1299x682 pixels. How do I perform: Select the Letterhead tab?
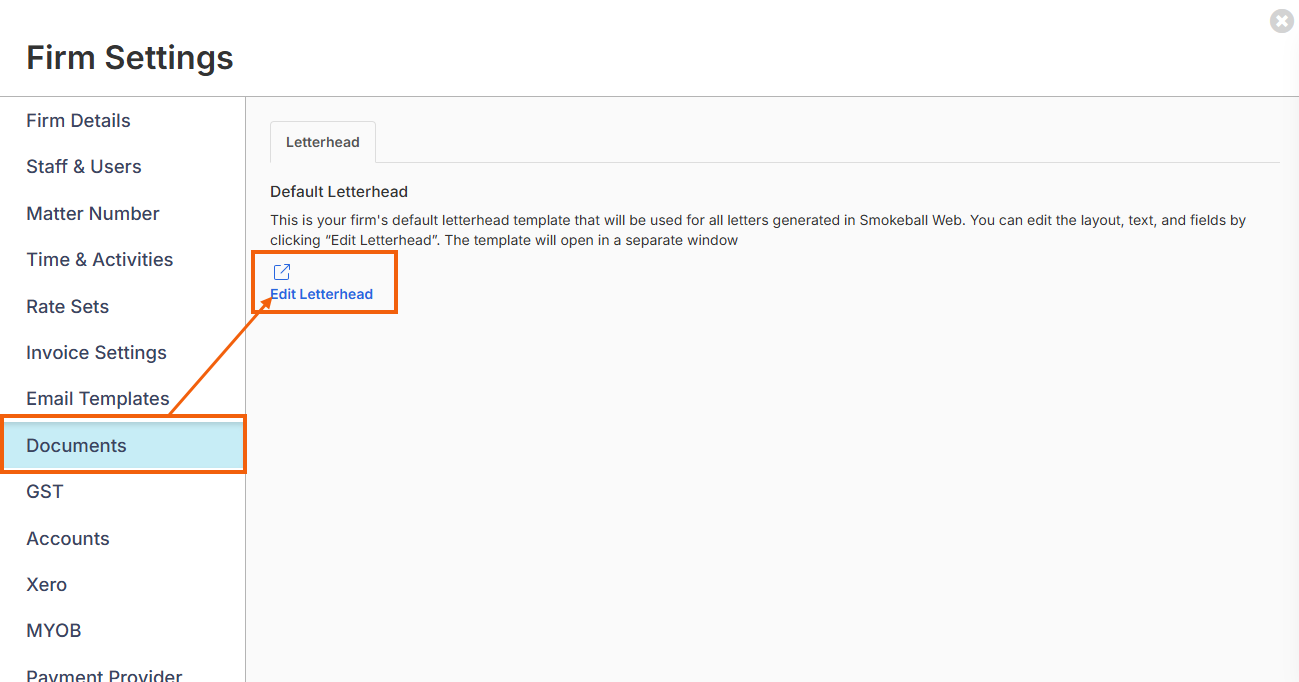coord(322,142)
